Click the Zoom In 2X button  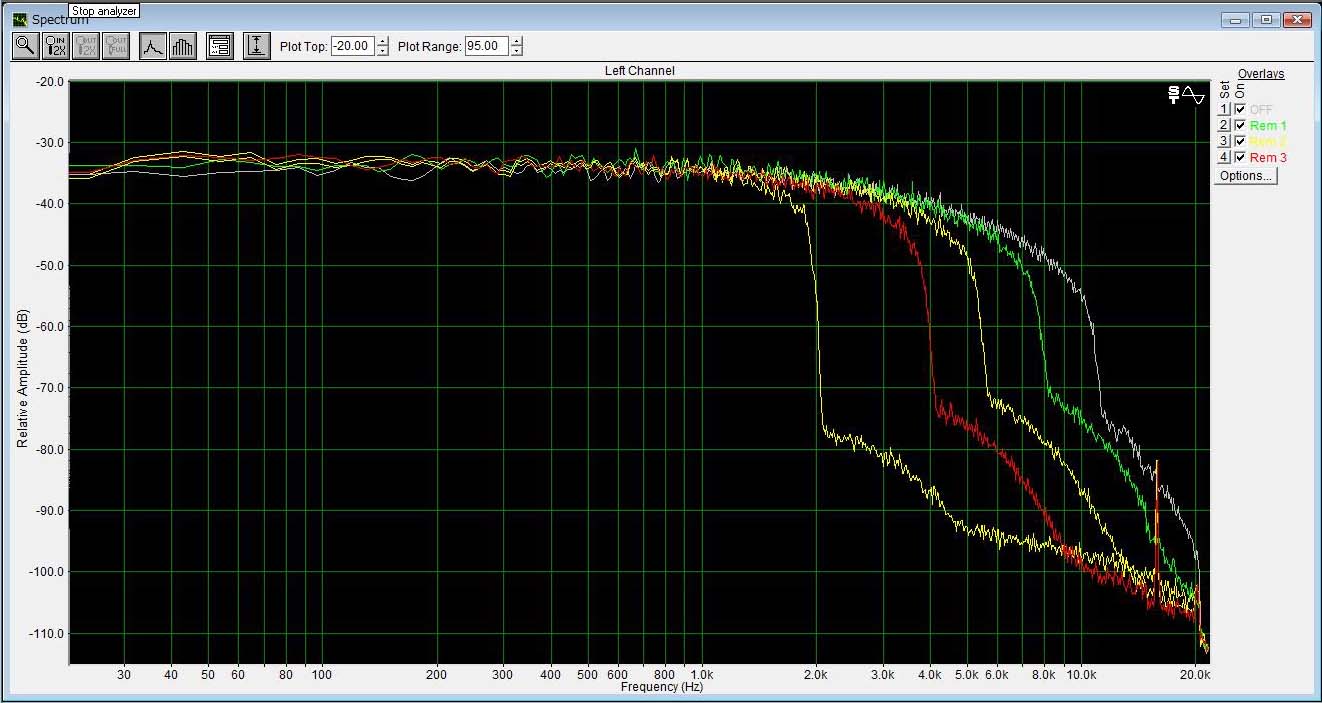[56, 45]
